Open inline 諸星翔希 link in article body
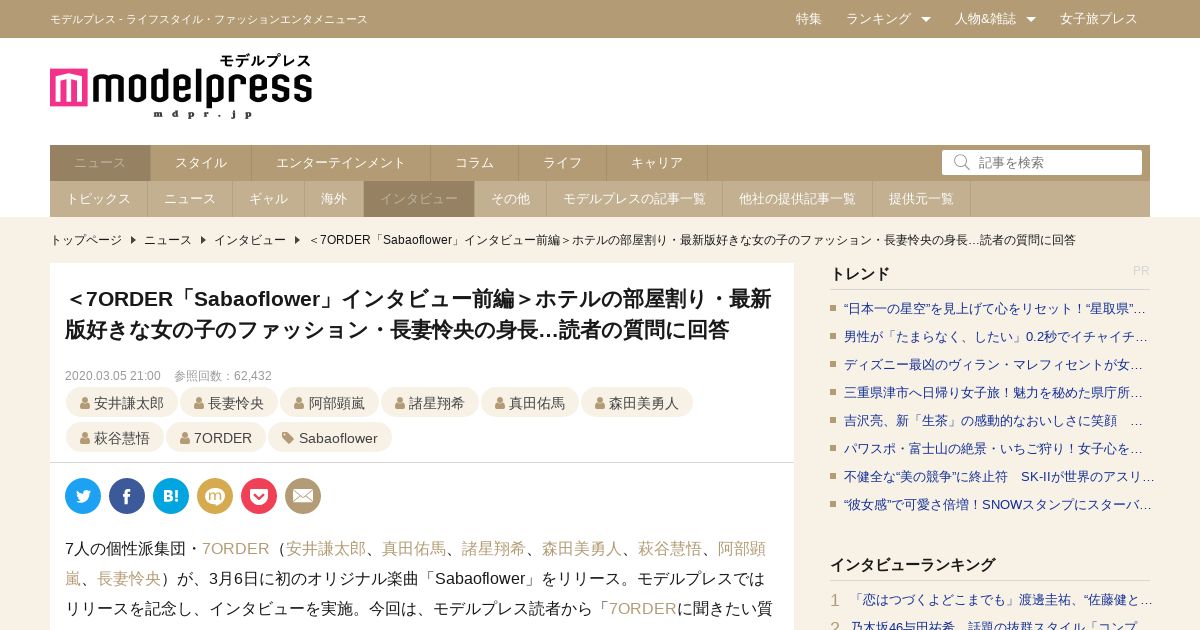 pos(494,548)
